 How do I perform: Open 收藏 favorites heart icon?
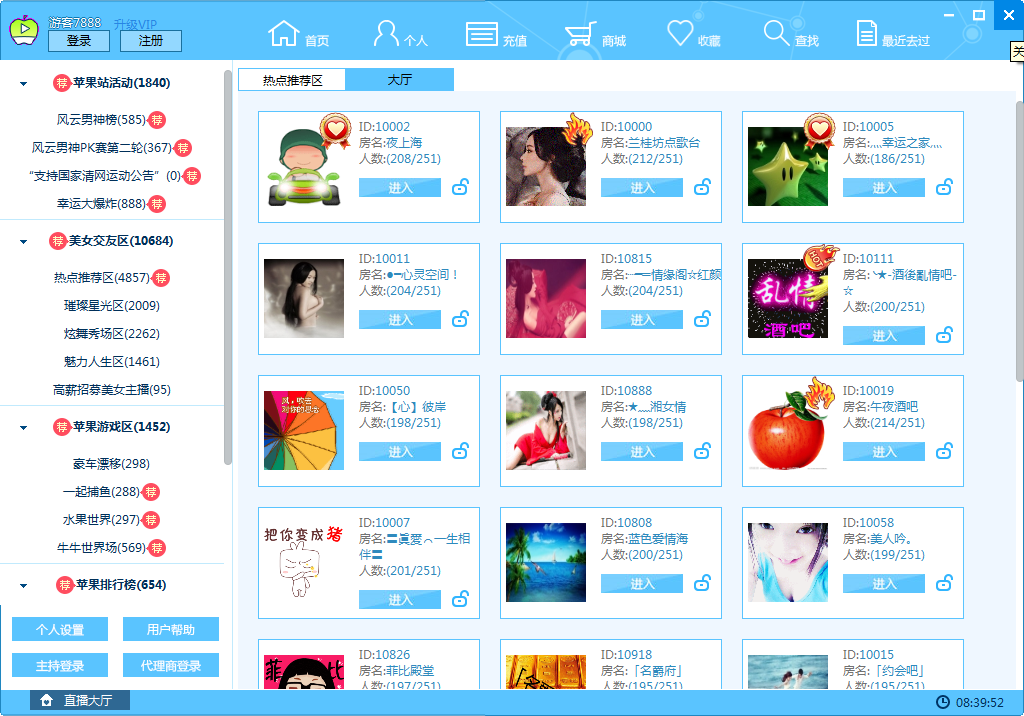tap(678, 32)
